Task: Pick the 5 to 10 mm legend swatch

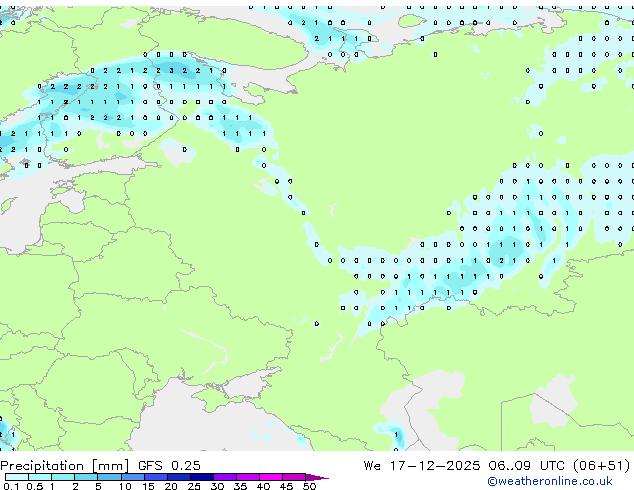Action: pyautogui.click(x=110, y=477)
